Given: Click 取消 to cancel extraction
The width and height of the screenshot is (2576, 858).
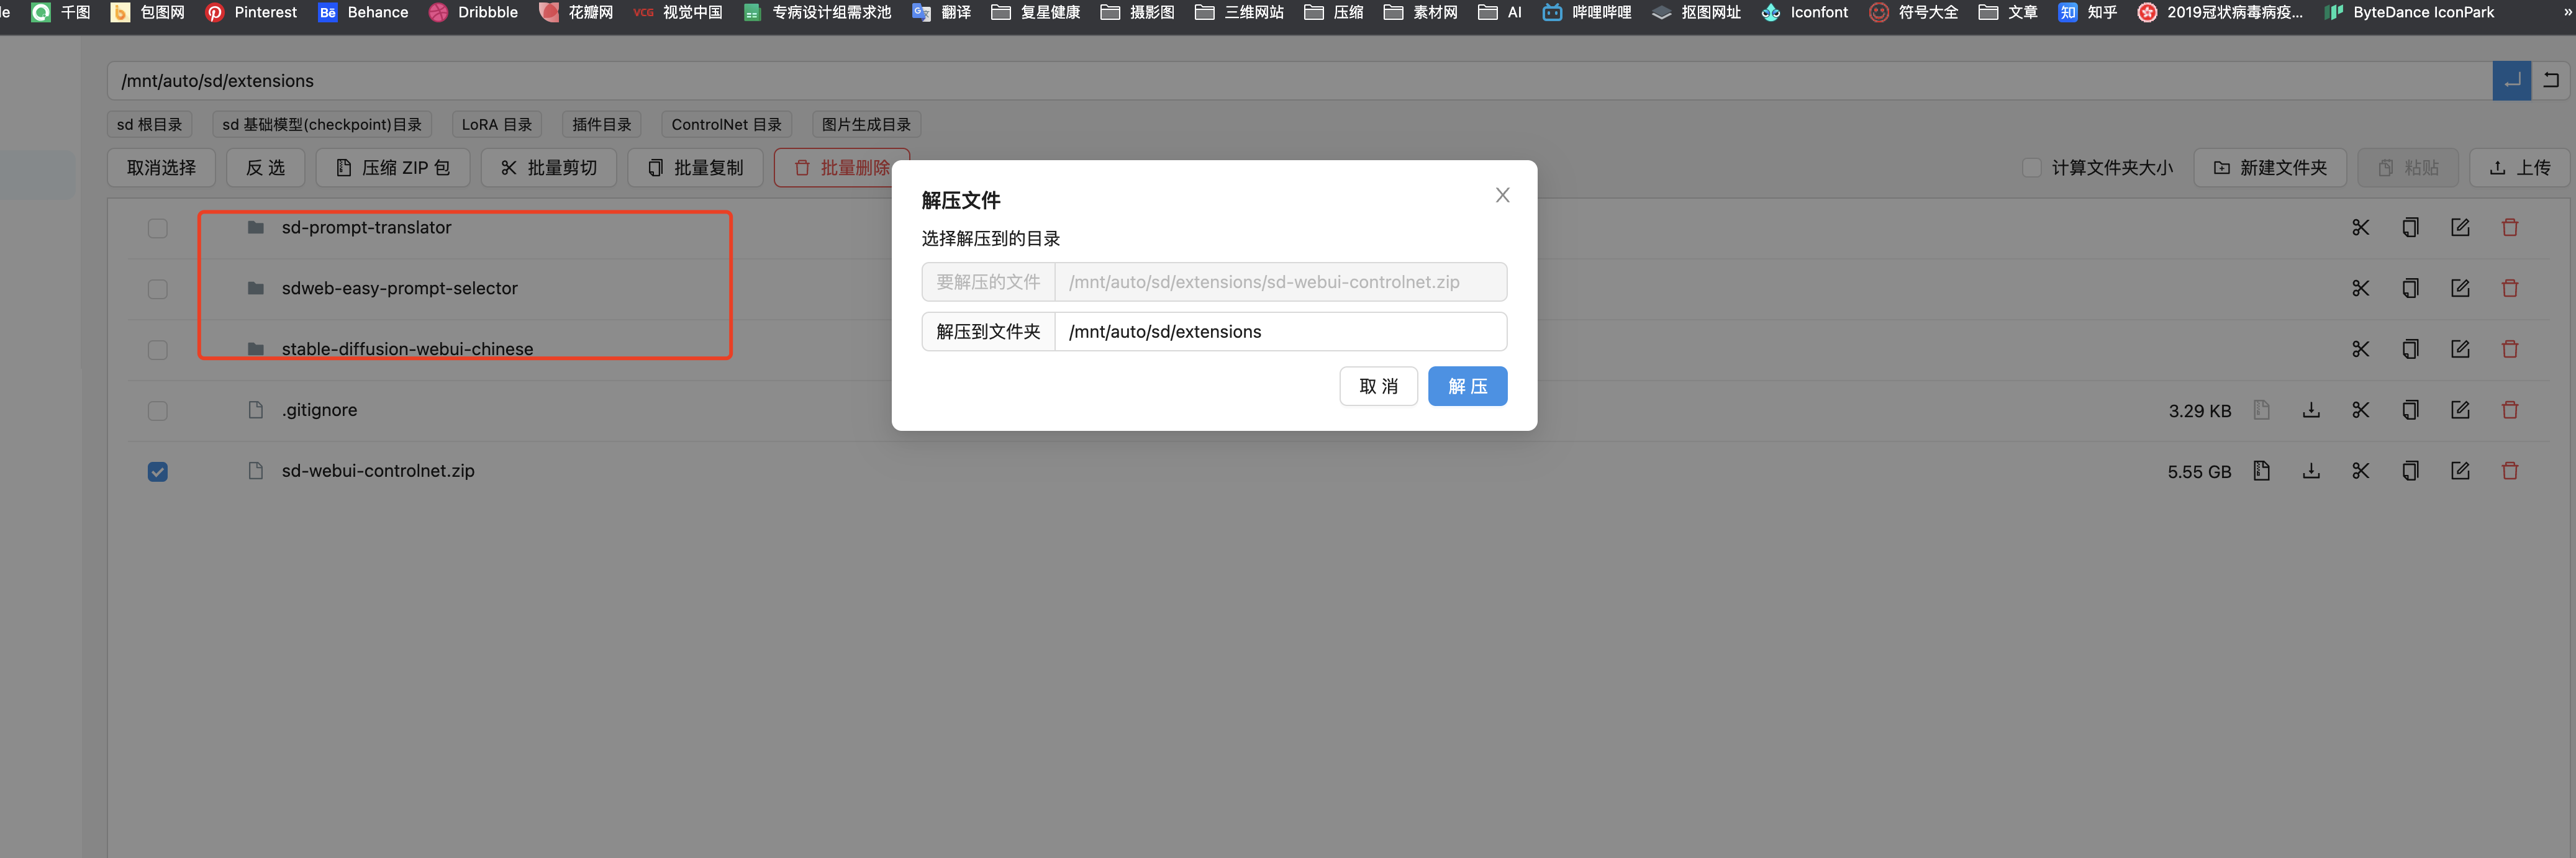Looking at the screenshot, I should [1377, 386].
